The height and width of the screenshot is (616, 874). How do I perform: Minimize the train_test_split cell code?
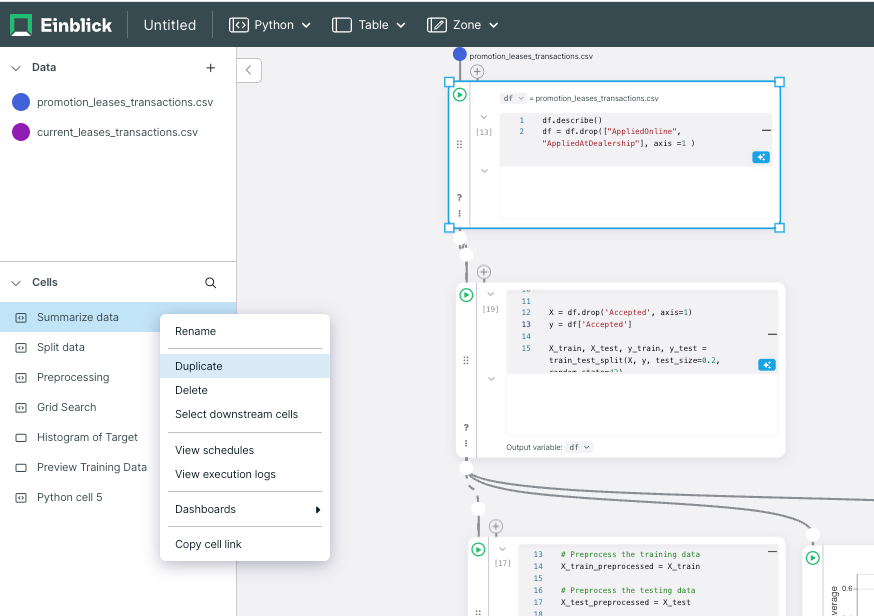pyautogui.click(x=772, y=334)
